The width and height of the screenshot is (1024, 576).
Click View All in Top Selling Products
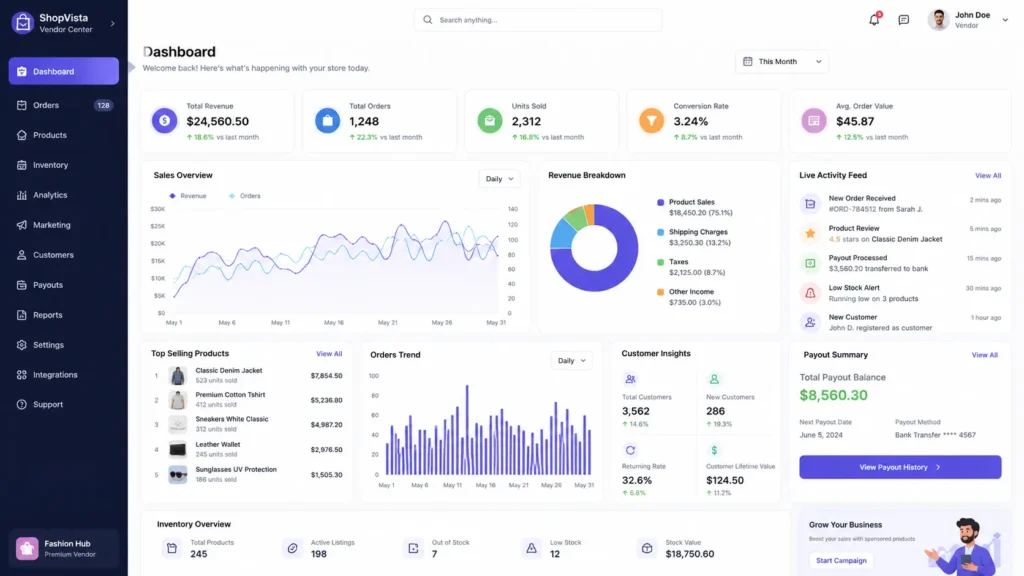tap(328, 354)
